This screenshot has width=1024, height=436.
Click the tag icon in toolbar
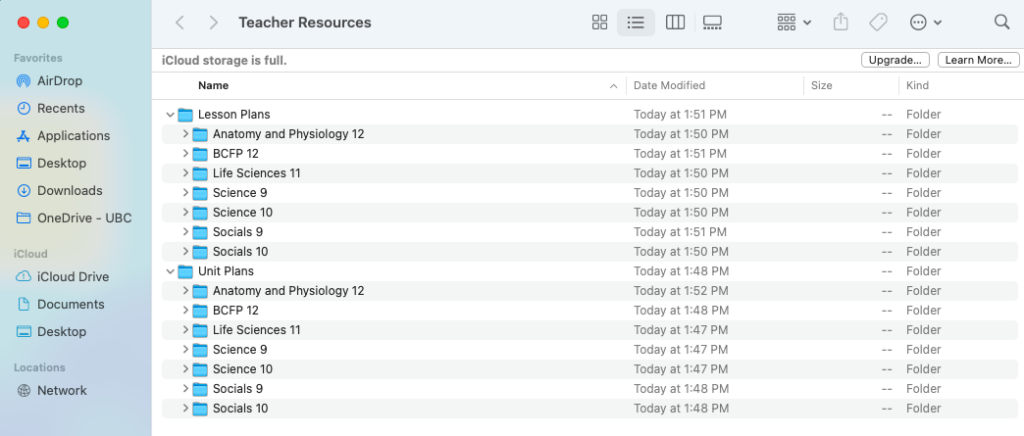pyautogui.click(x=878, y=22)
